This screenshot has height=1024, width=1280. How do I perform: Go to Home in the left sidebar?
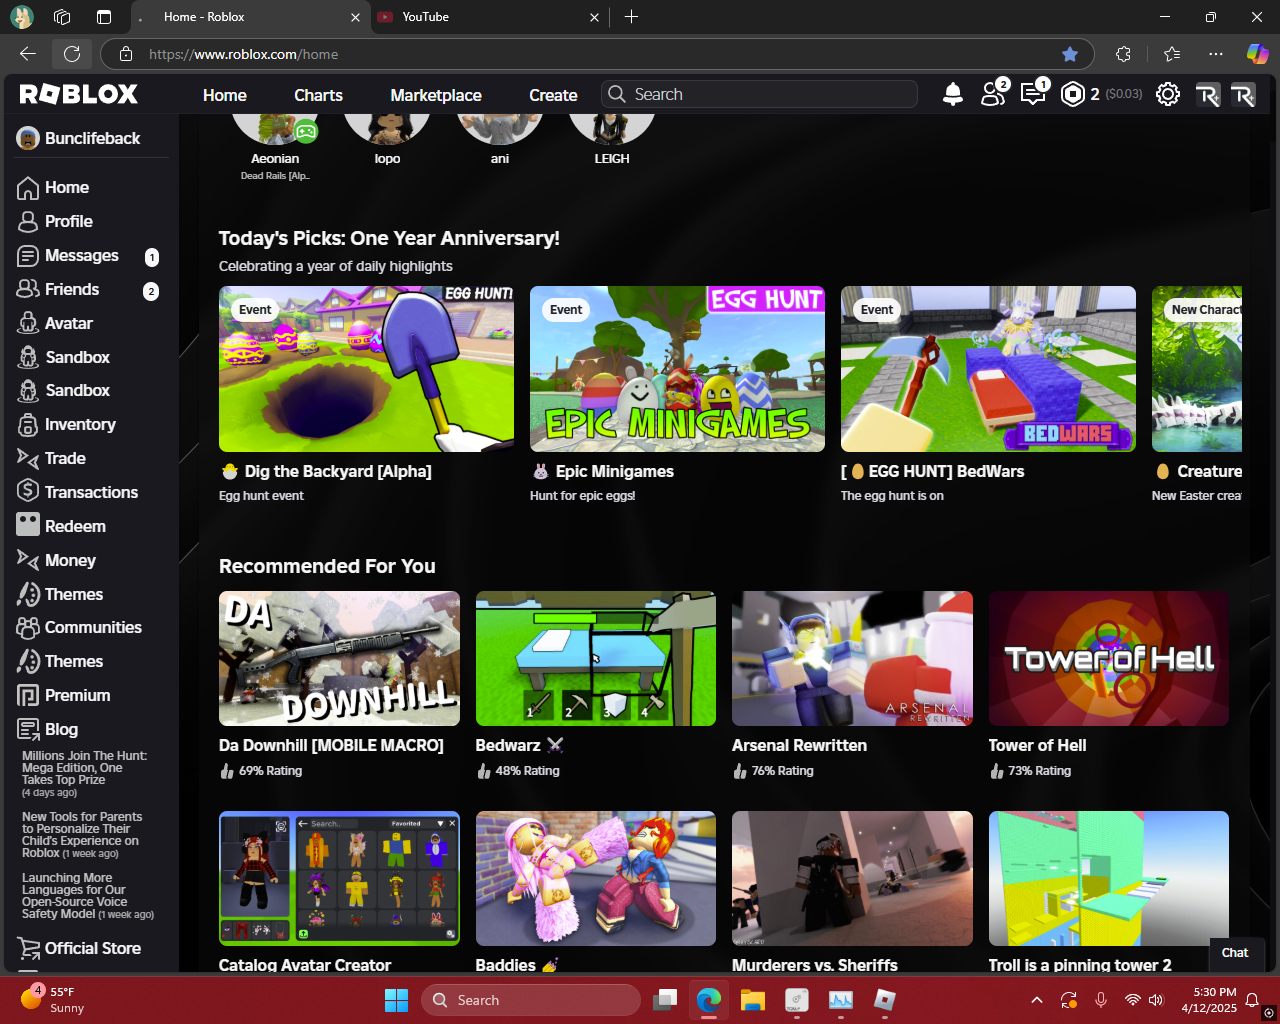click(x=67, y=187)
